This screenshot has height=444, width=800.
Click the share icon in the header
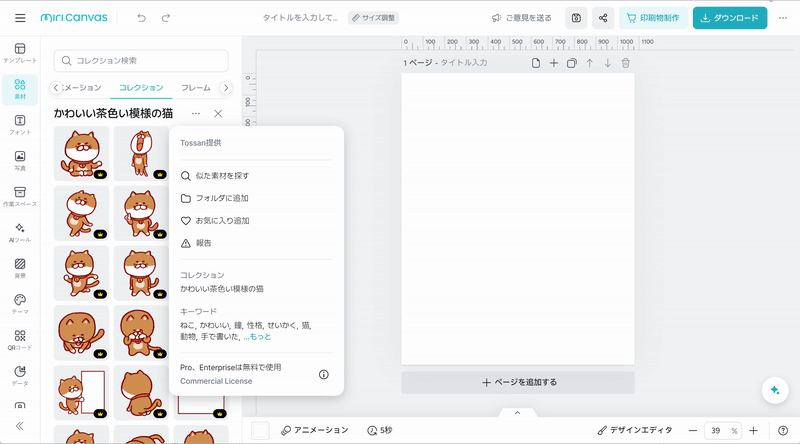[x=603, y=18]
